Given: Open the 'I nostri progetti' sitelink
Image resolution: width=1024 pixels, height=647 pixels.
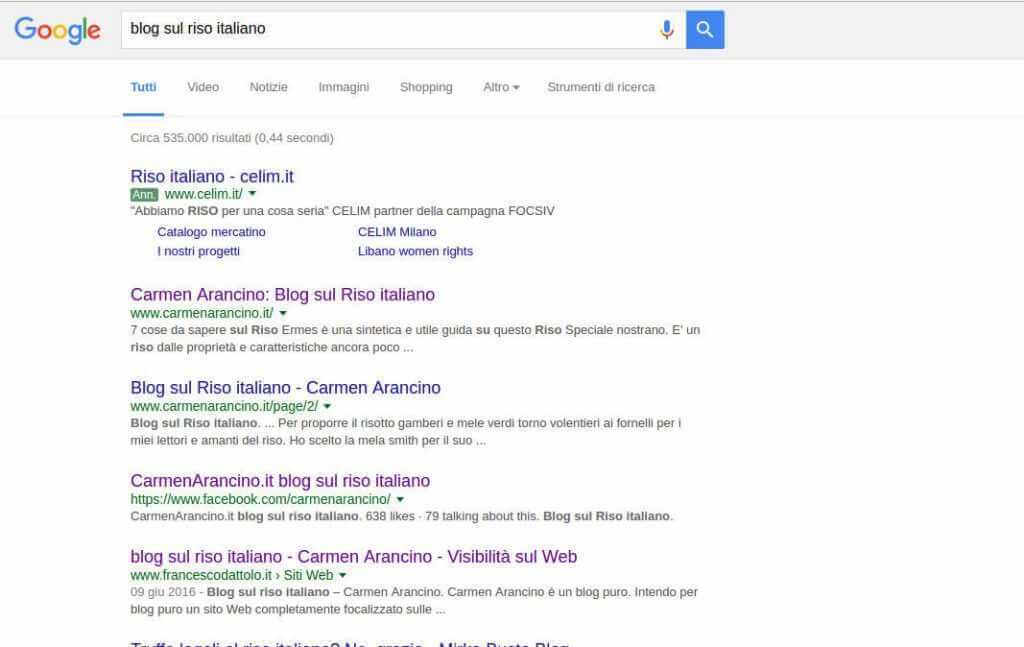Looking at the screenshot, I should point(198,251).
